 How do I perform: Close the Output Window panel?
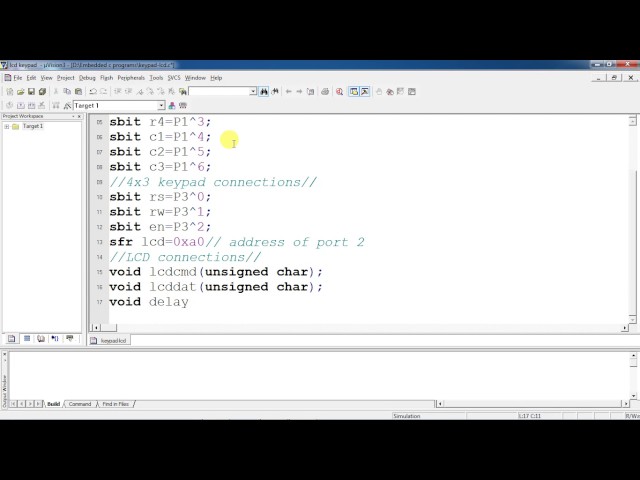click(4, 355)
